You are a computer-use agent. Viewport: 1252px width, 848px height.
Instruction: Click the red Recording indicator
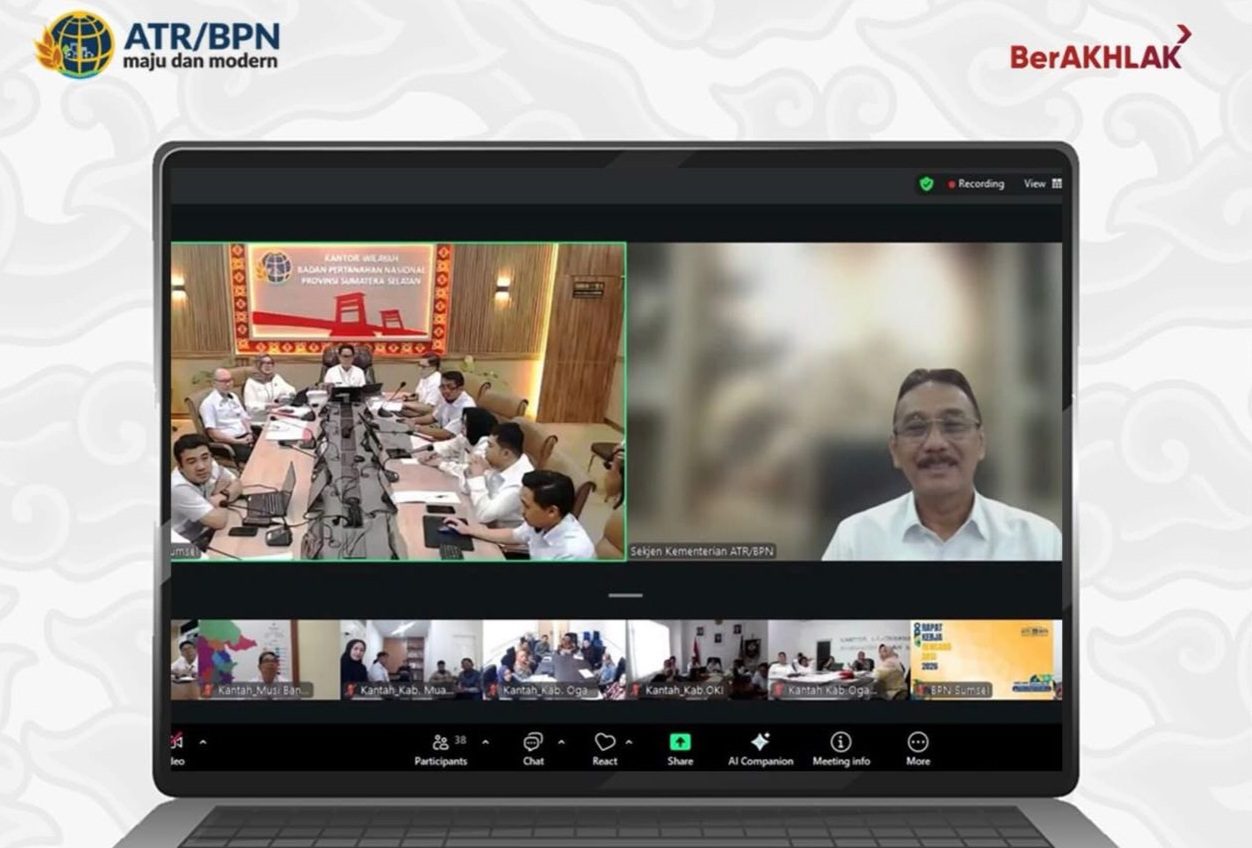coord(976,184)
